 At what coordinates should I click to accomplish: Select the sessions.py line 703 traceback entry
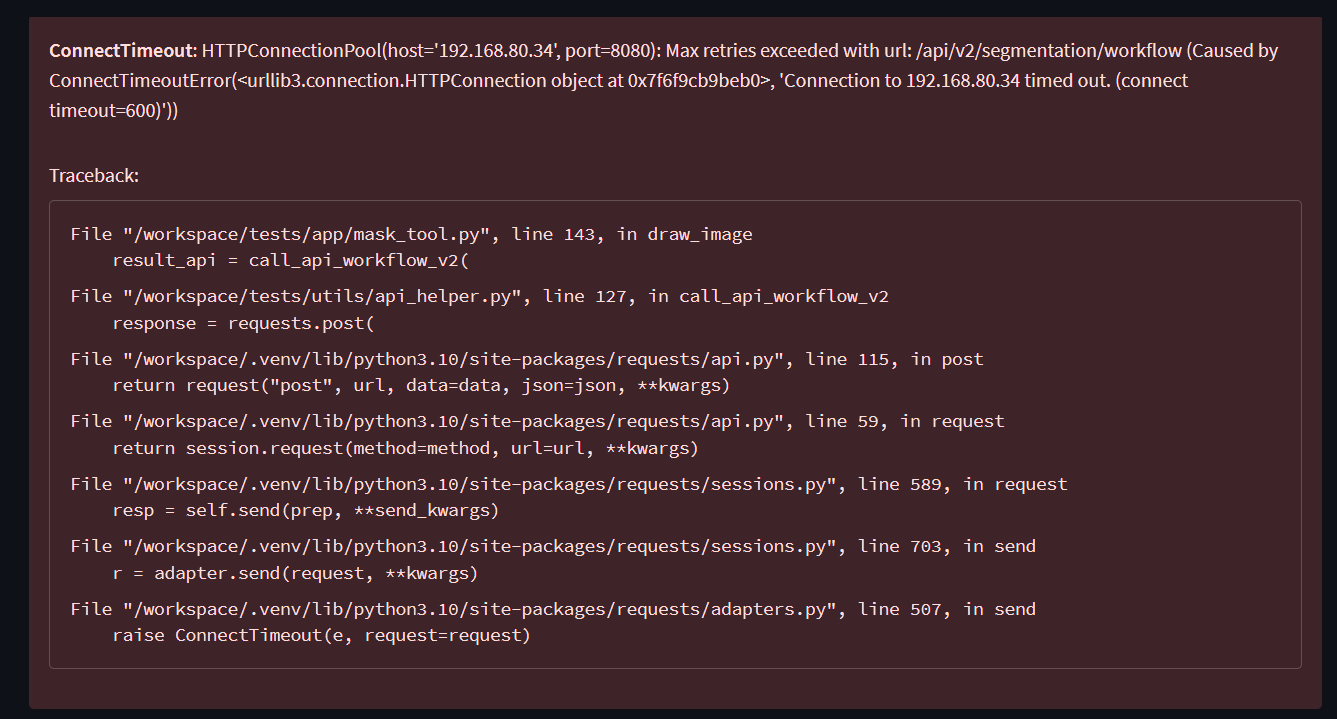(552, 546)
